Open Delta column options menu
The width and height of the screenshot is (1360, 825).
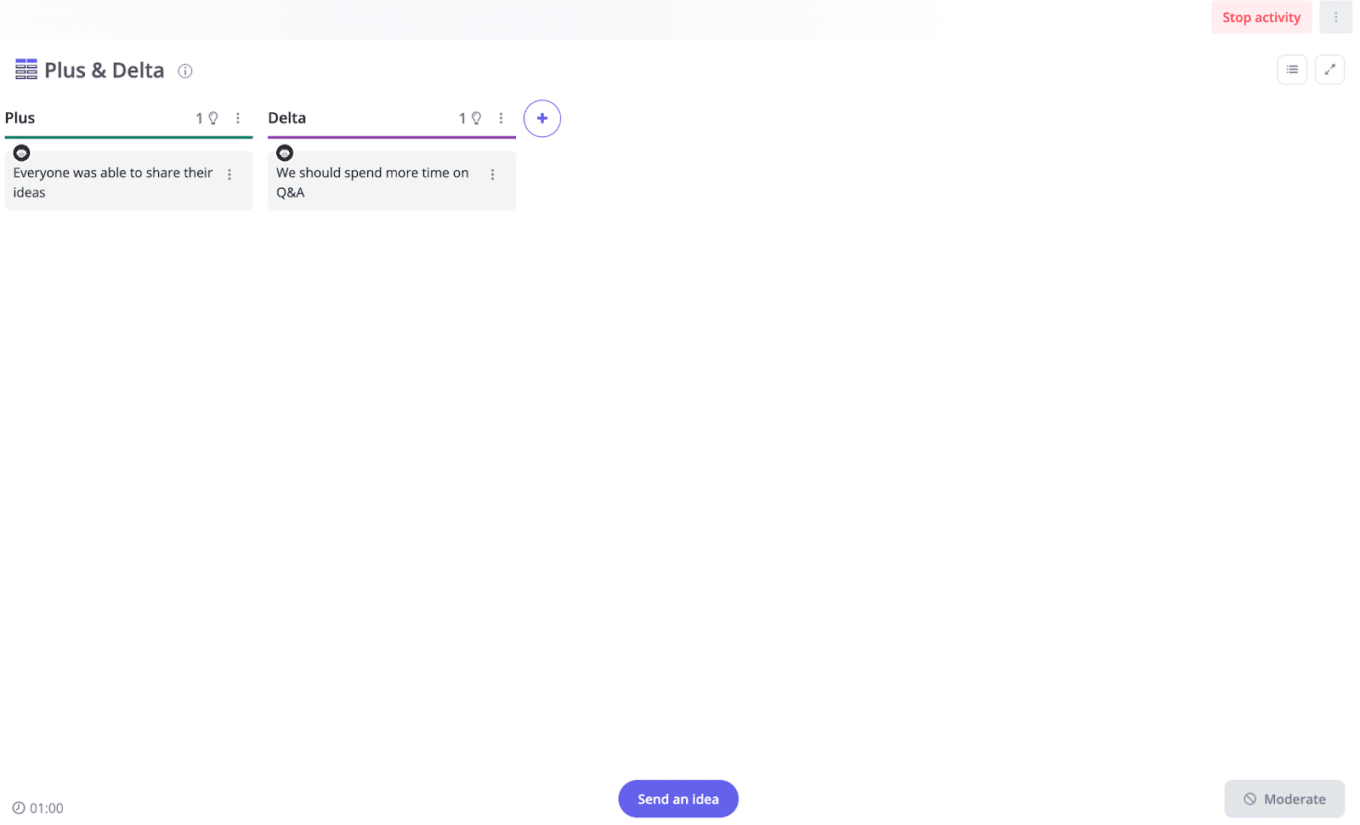tap(501, 118)
